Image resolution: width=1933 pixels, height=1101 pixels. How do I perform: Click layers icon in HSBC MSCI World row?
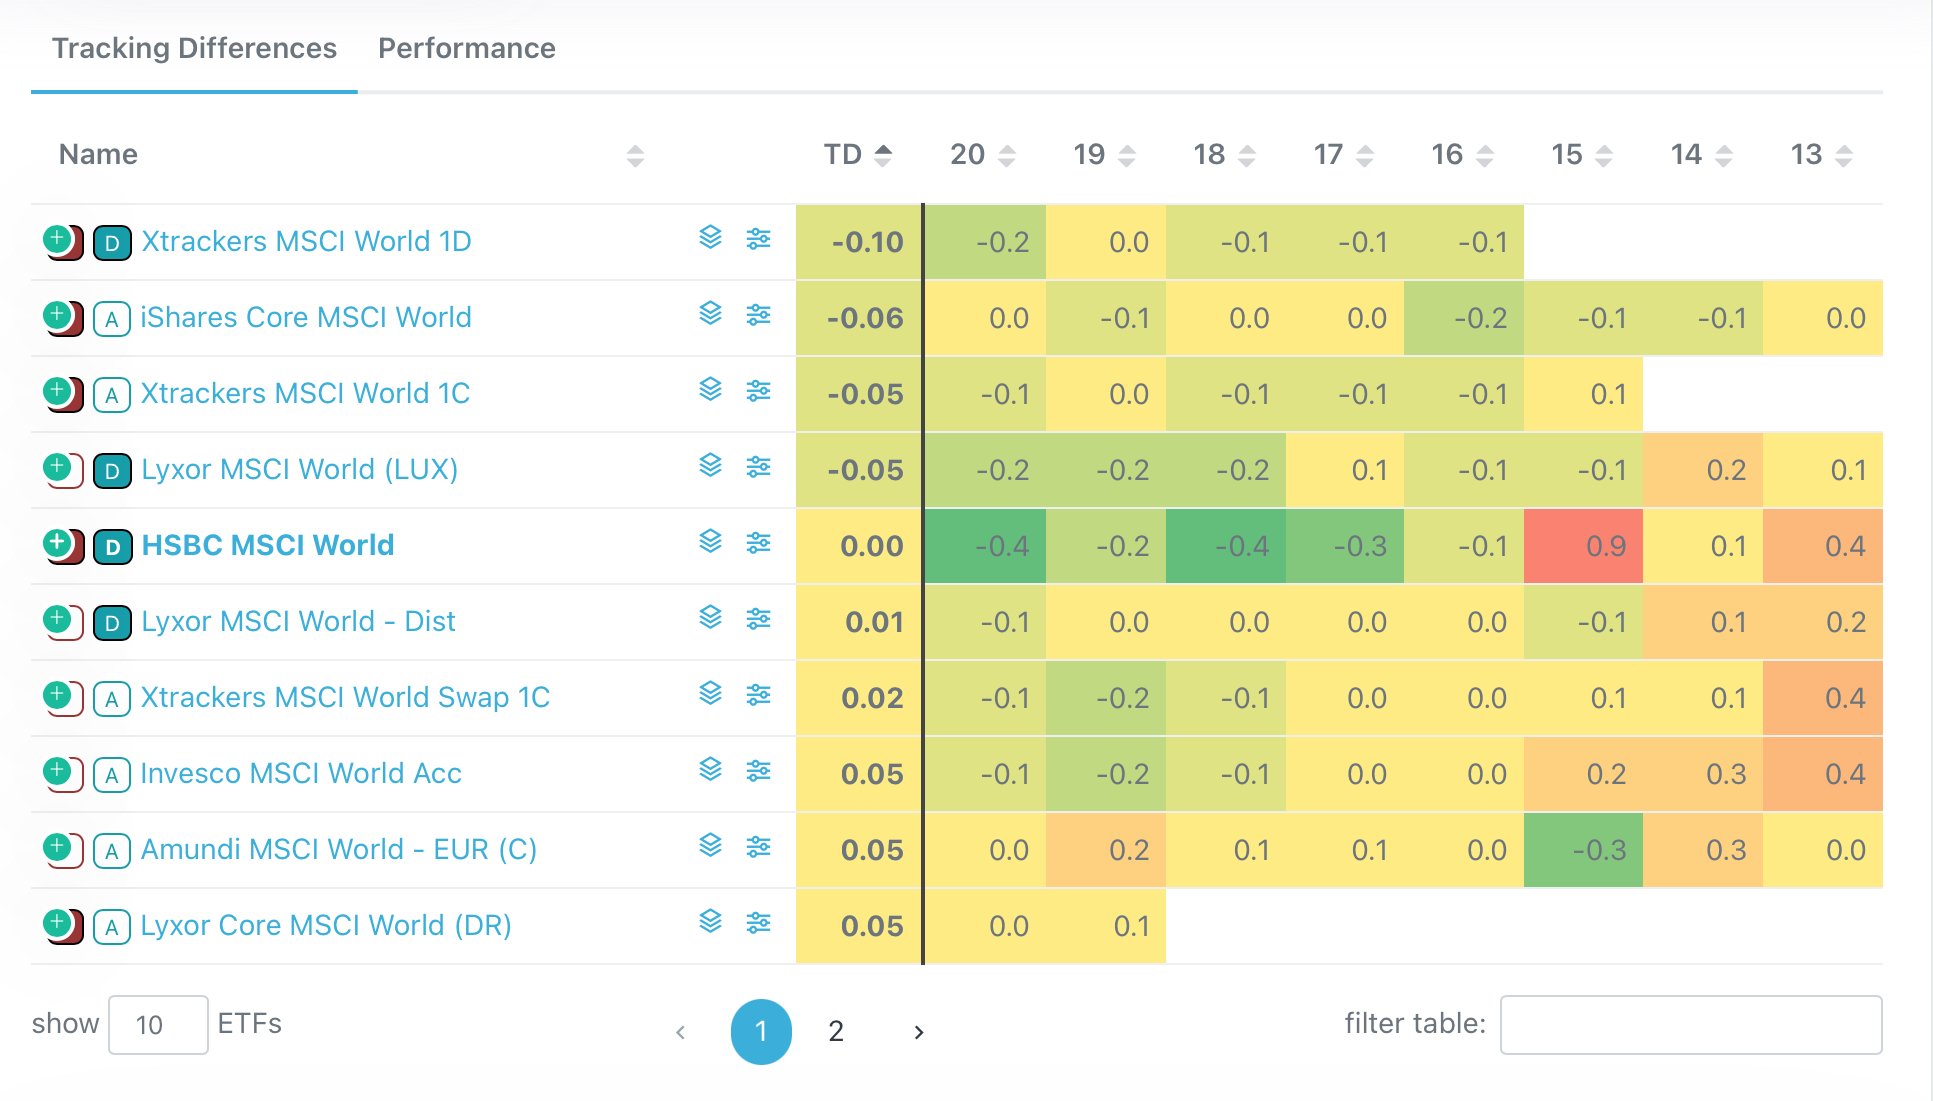pyautogui.click(x=710, y=541)
